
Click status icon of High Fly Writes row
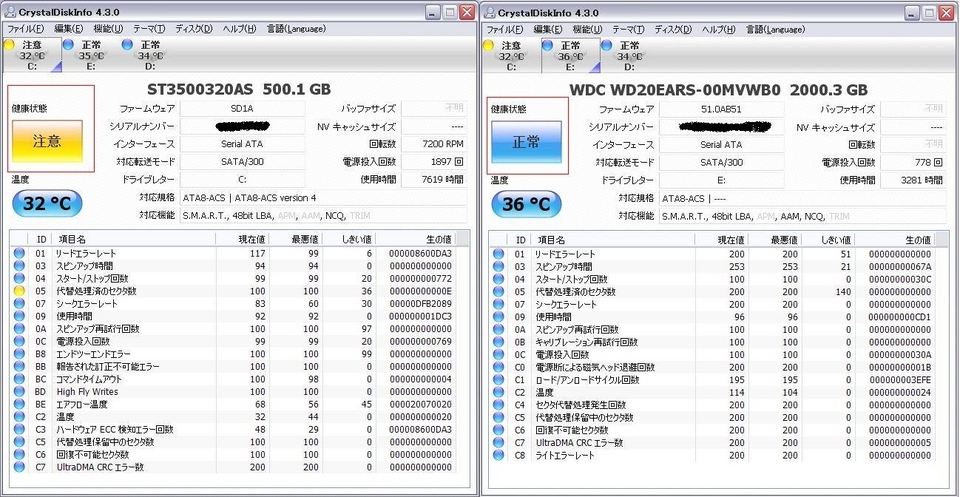[19, 392]
